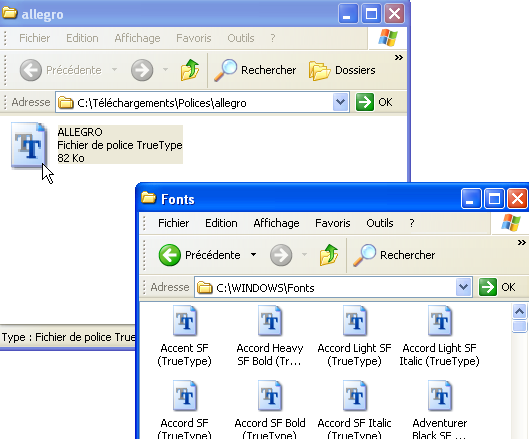529x439 pixels.
Task: Click the Windows logo in Fonts window
Action: (x=511, y=223)
